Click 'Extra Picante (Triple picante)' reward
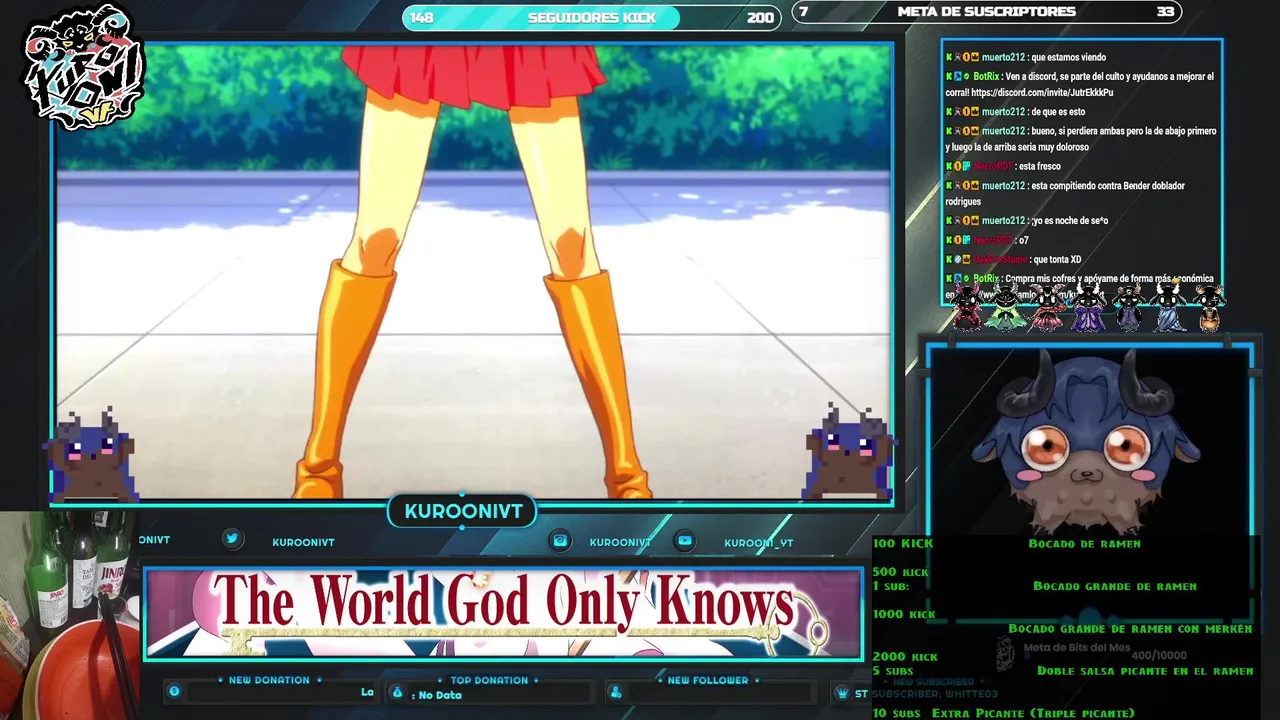This screenshot has width=1280, height=720. (x=1033, y=713)
